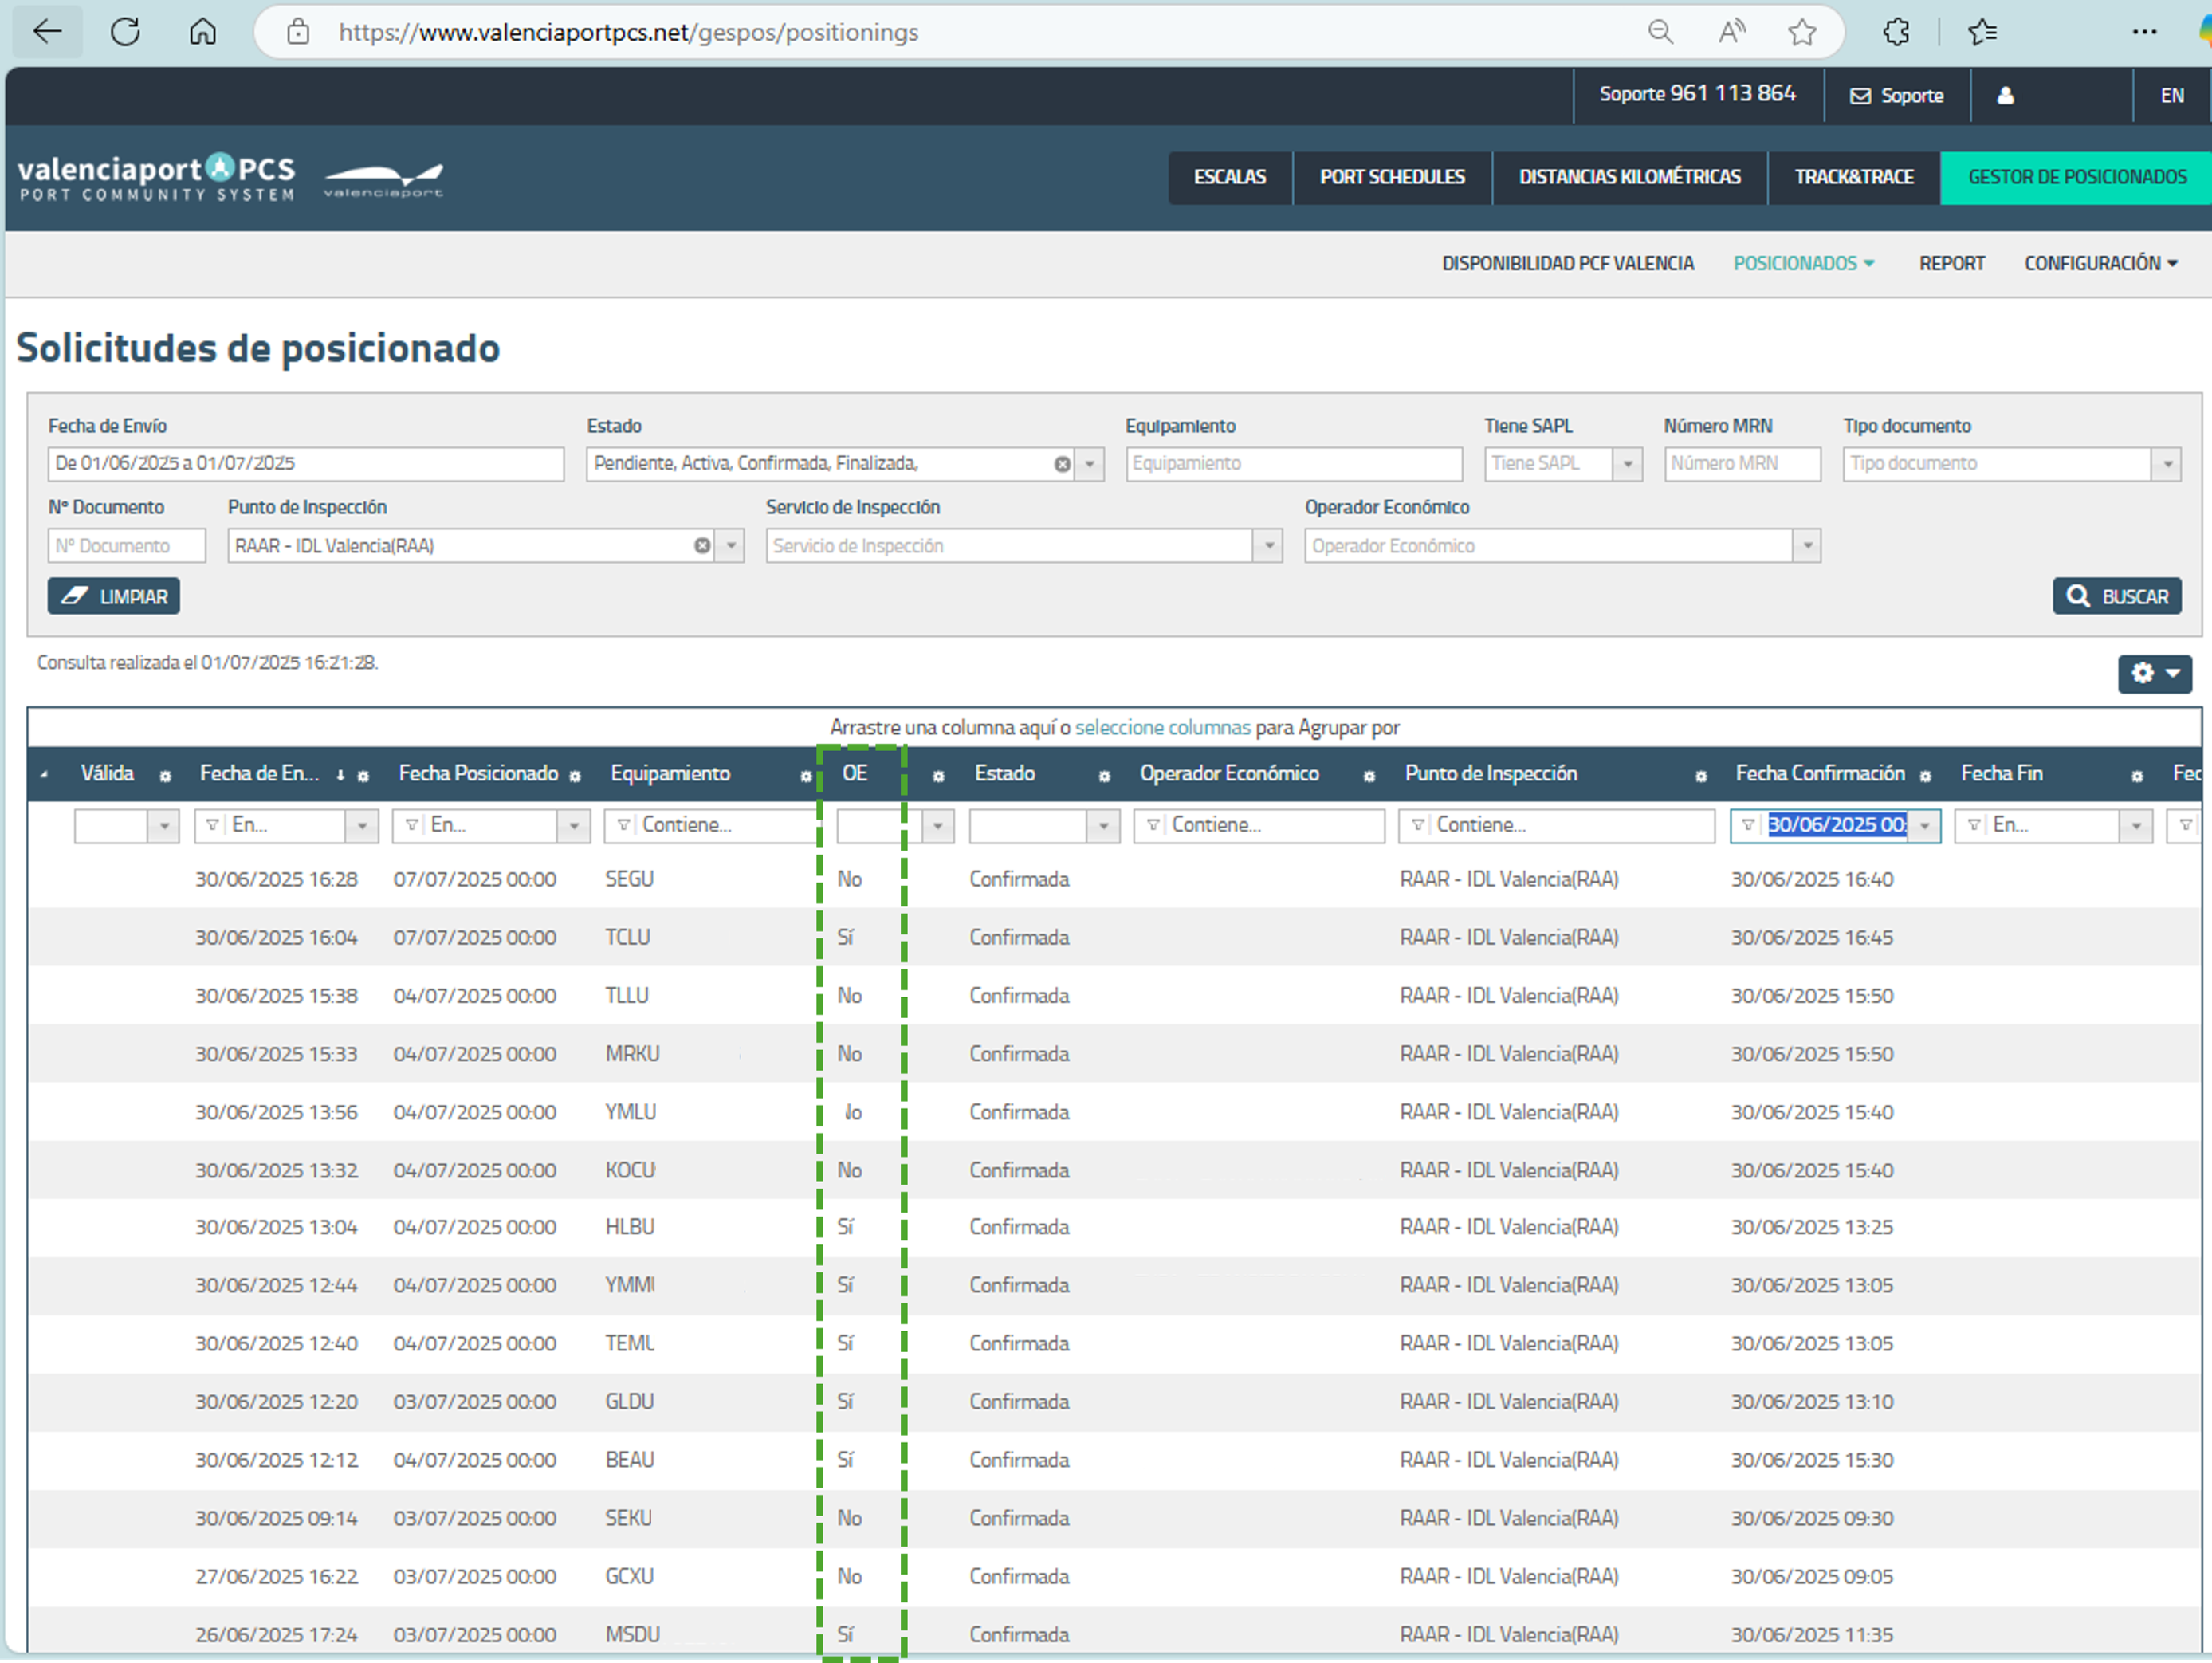The height and width of the screenshot is (1663, 2212).
Task: Go back to the previous browser page
Action: pos(47,32)
